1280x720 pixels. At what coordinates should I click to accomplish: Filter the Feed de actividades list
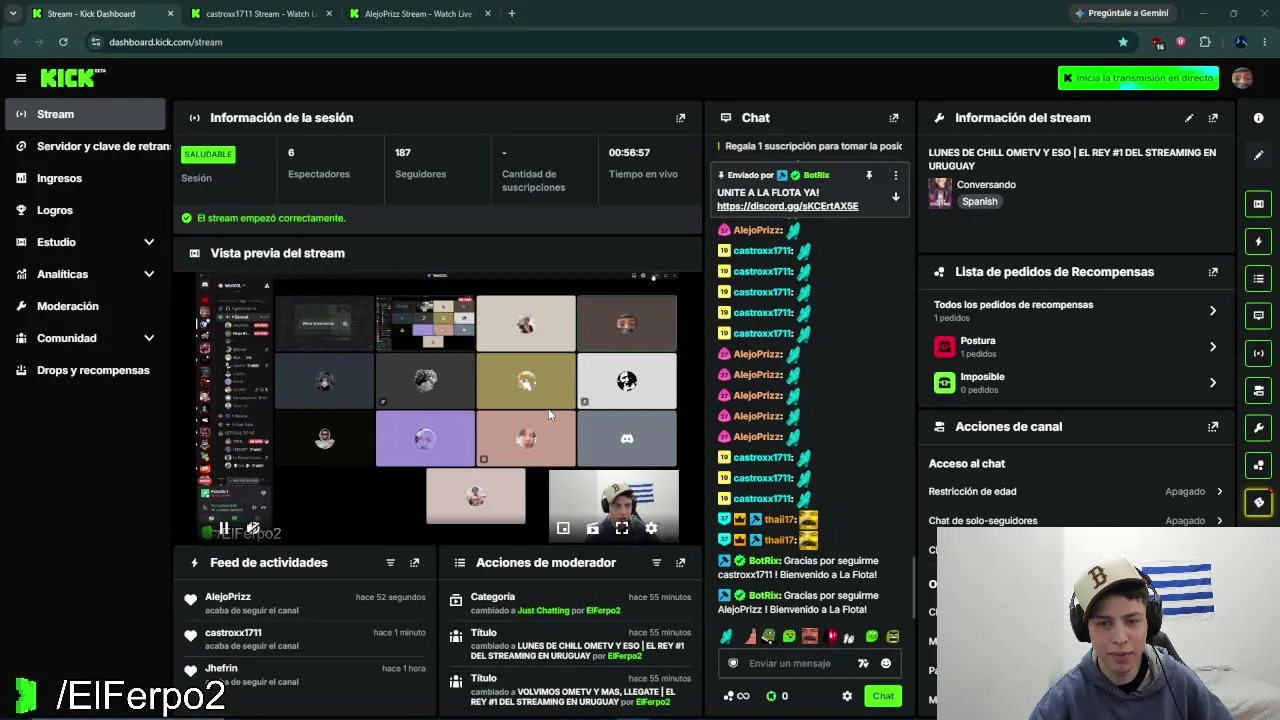pos(391,563)
